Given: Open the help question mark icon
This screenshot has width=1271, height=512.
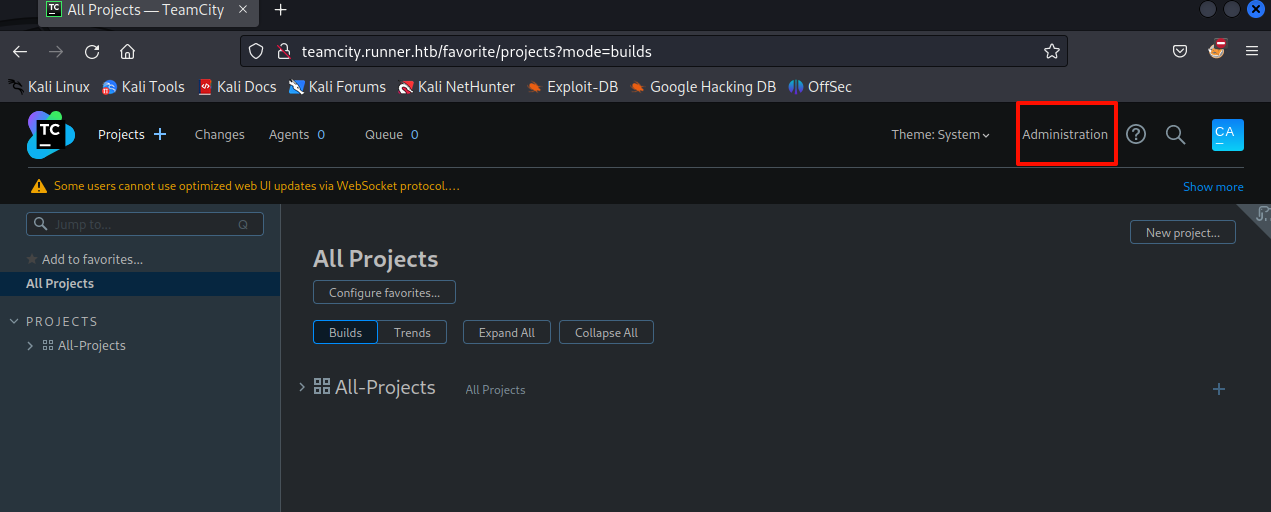Looking at the screenshot, I should (1136, 134).
